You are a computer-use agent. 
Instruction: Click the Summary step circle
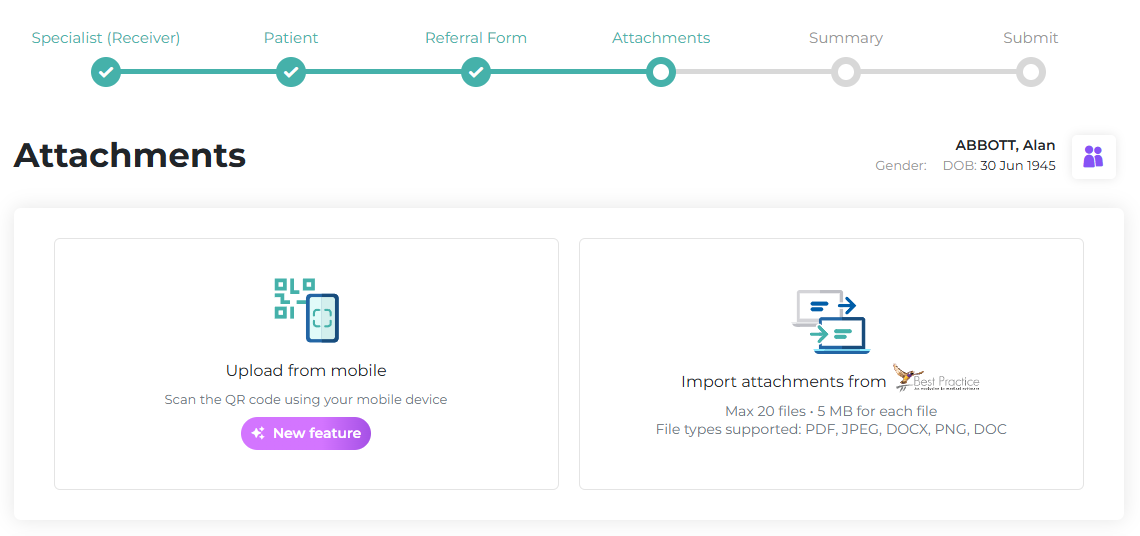846,72
